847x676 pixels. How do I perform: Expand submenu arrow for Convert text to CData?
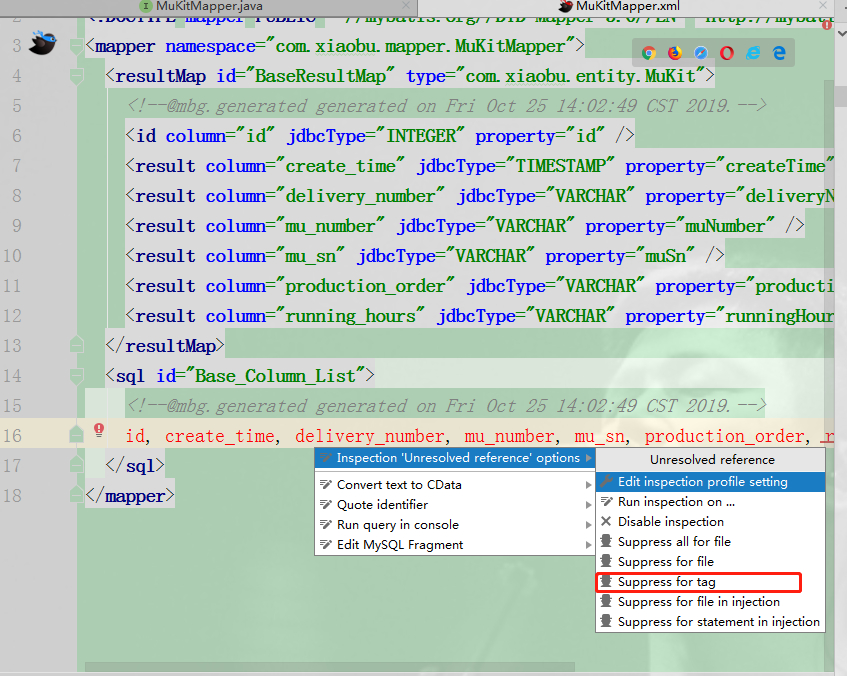(x=588, y=485)
